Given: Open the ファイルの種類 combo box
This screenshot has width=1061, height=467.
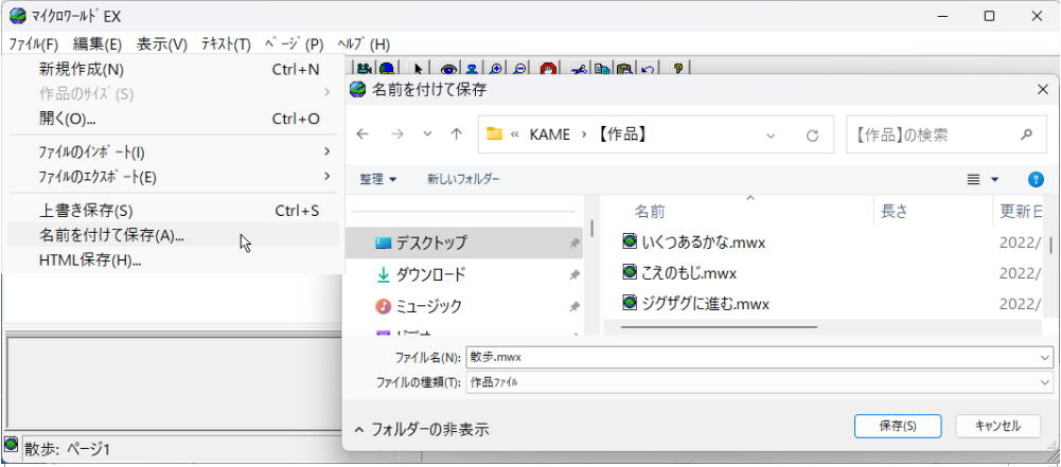Looking at the screenshot, I should 759,382.
